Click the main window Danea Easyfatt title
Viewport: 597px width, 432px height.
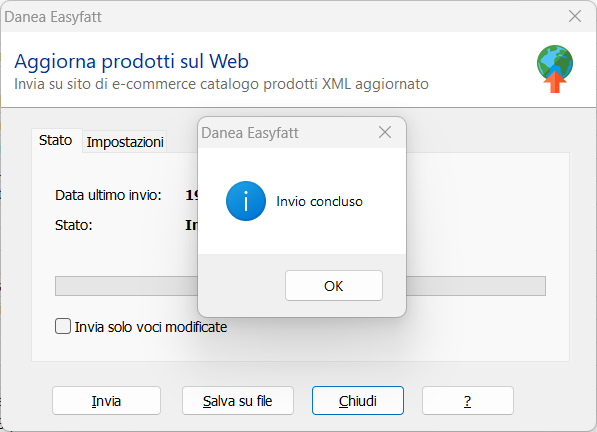coord(53,17)
